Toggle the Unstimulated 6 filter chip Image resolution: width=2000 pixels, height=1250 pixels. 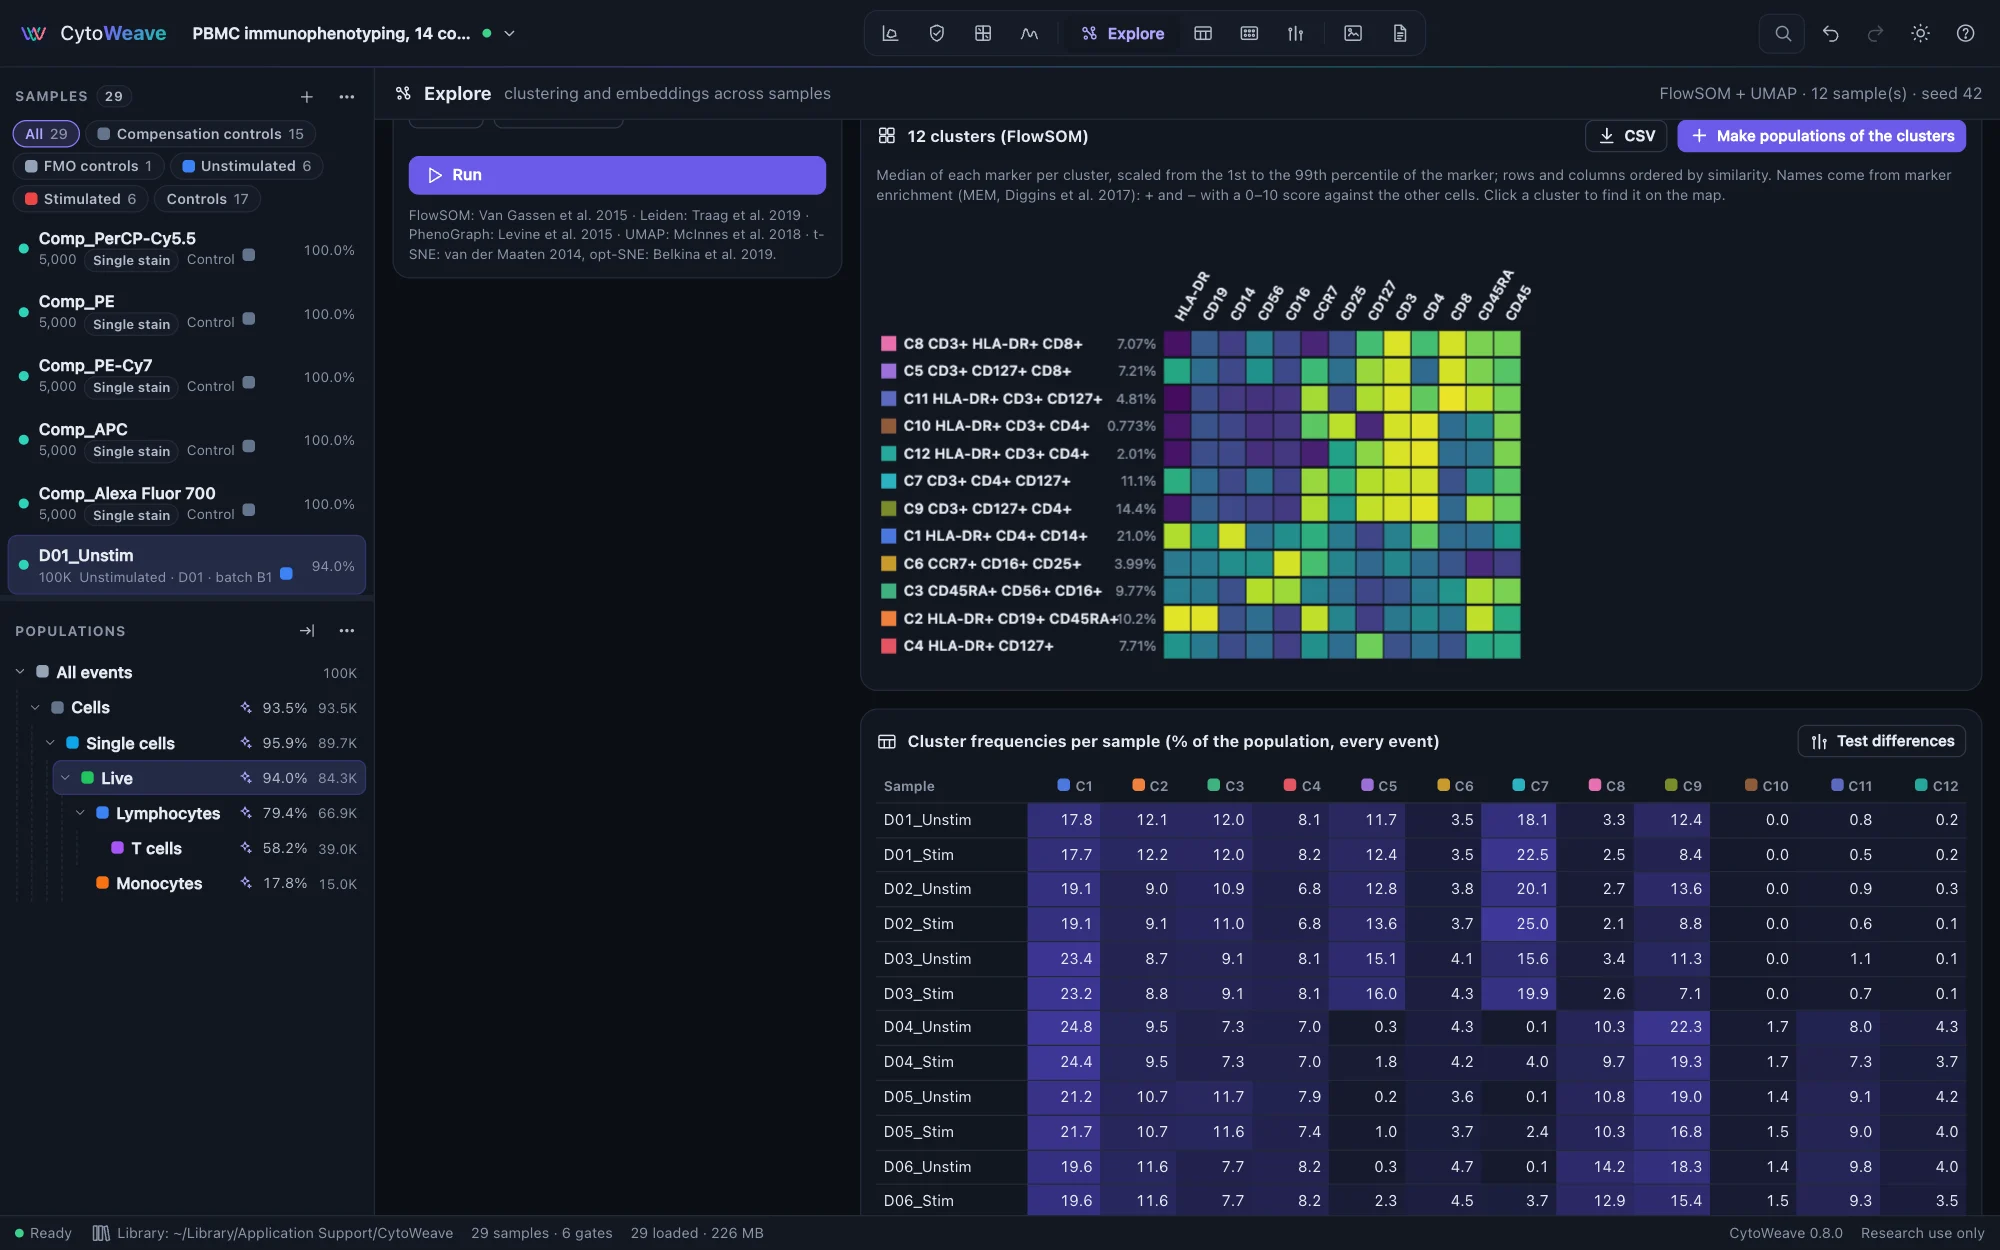pos(246,166)
